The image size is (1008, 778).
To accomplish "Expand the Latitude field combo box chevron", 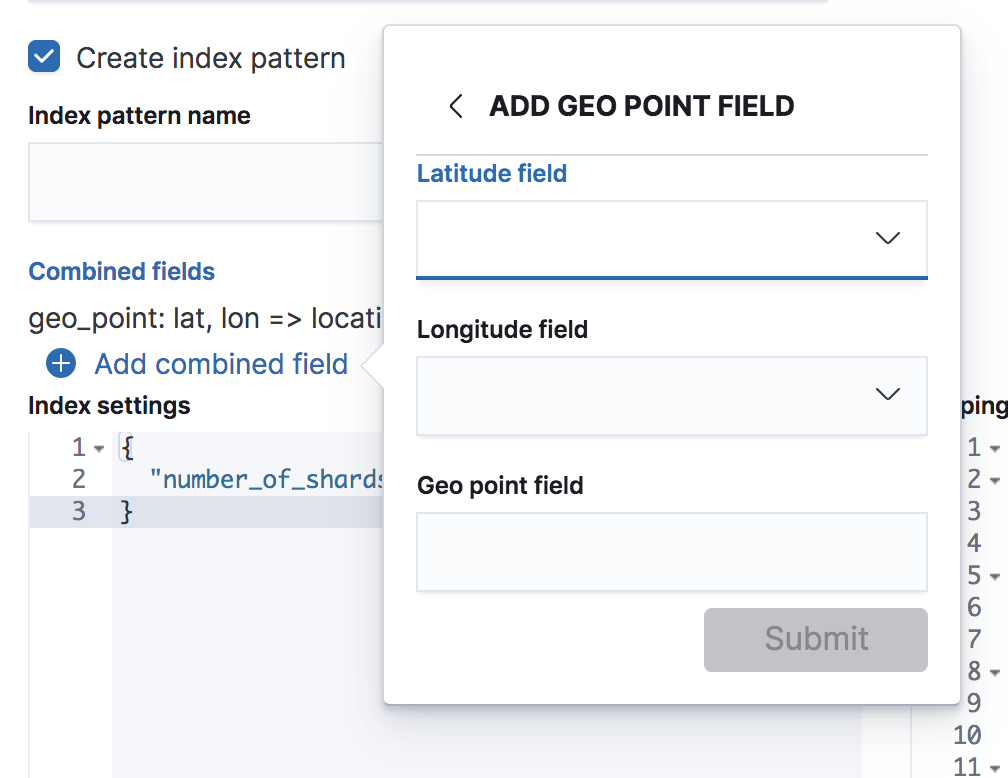I will 887,238.
